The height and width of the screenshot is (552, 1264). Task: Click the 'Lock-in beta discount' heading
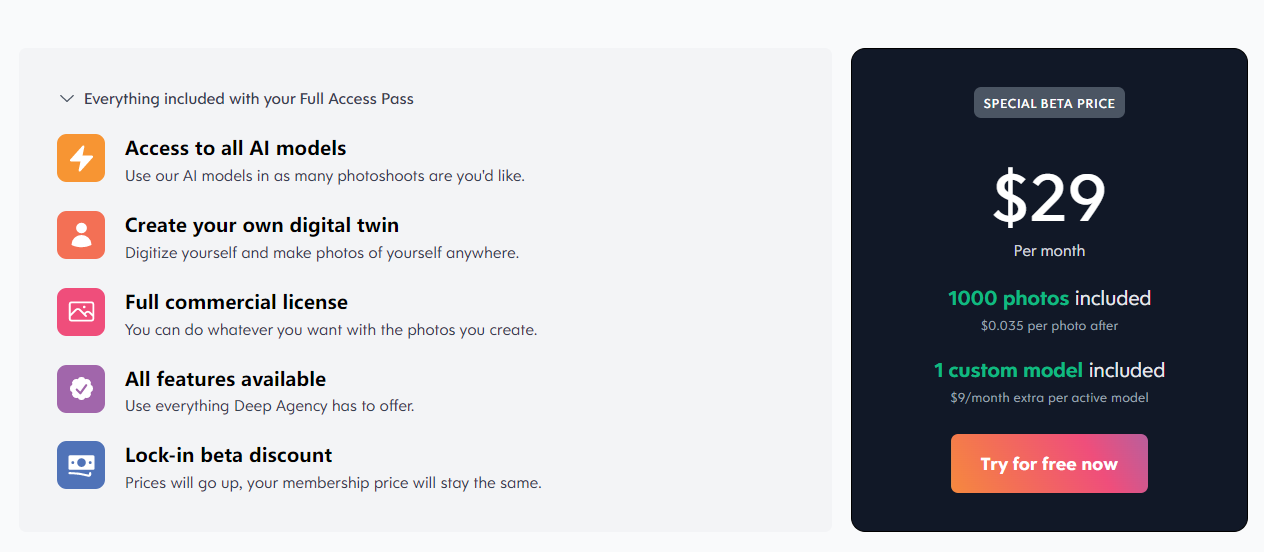point(228,455)
